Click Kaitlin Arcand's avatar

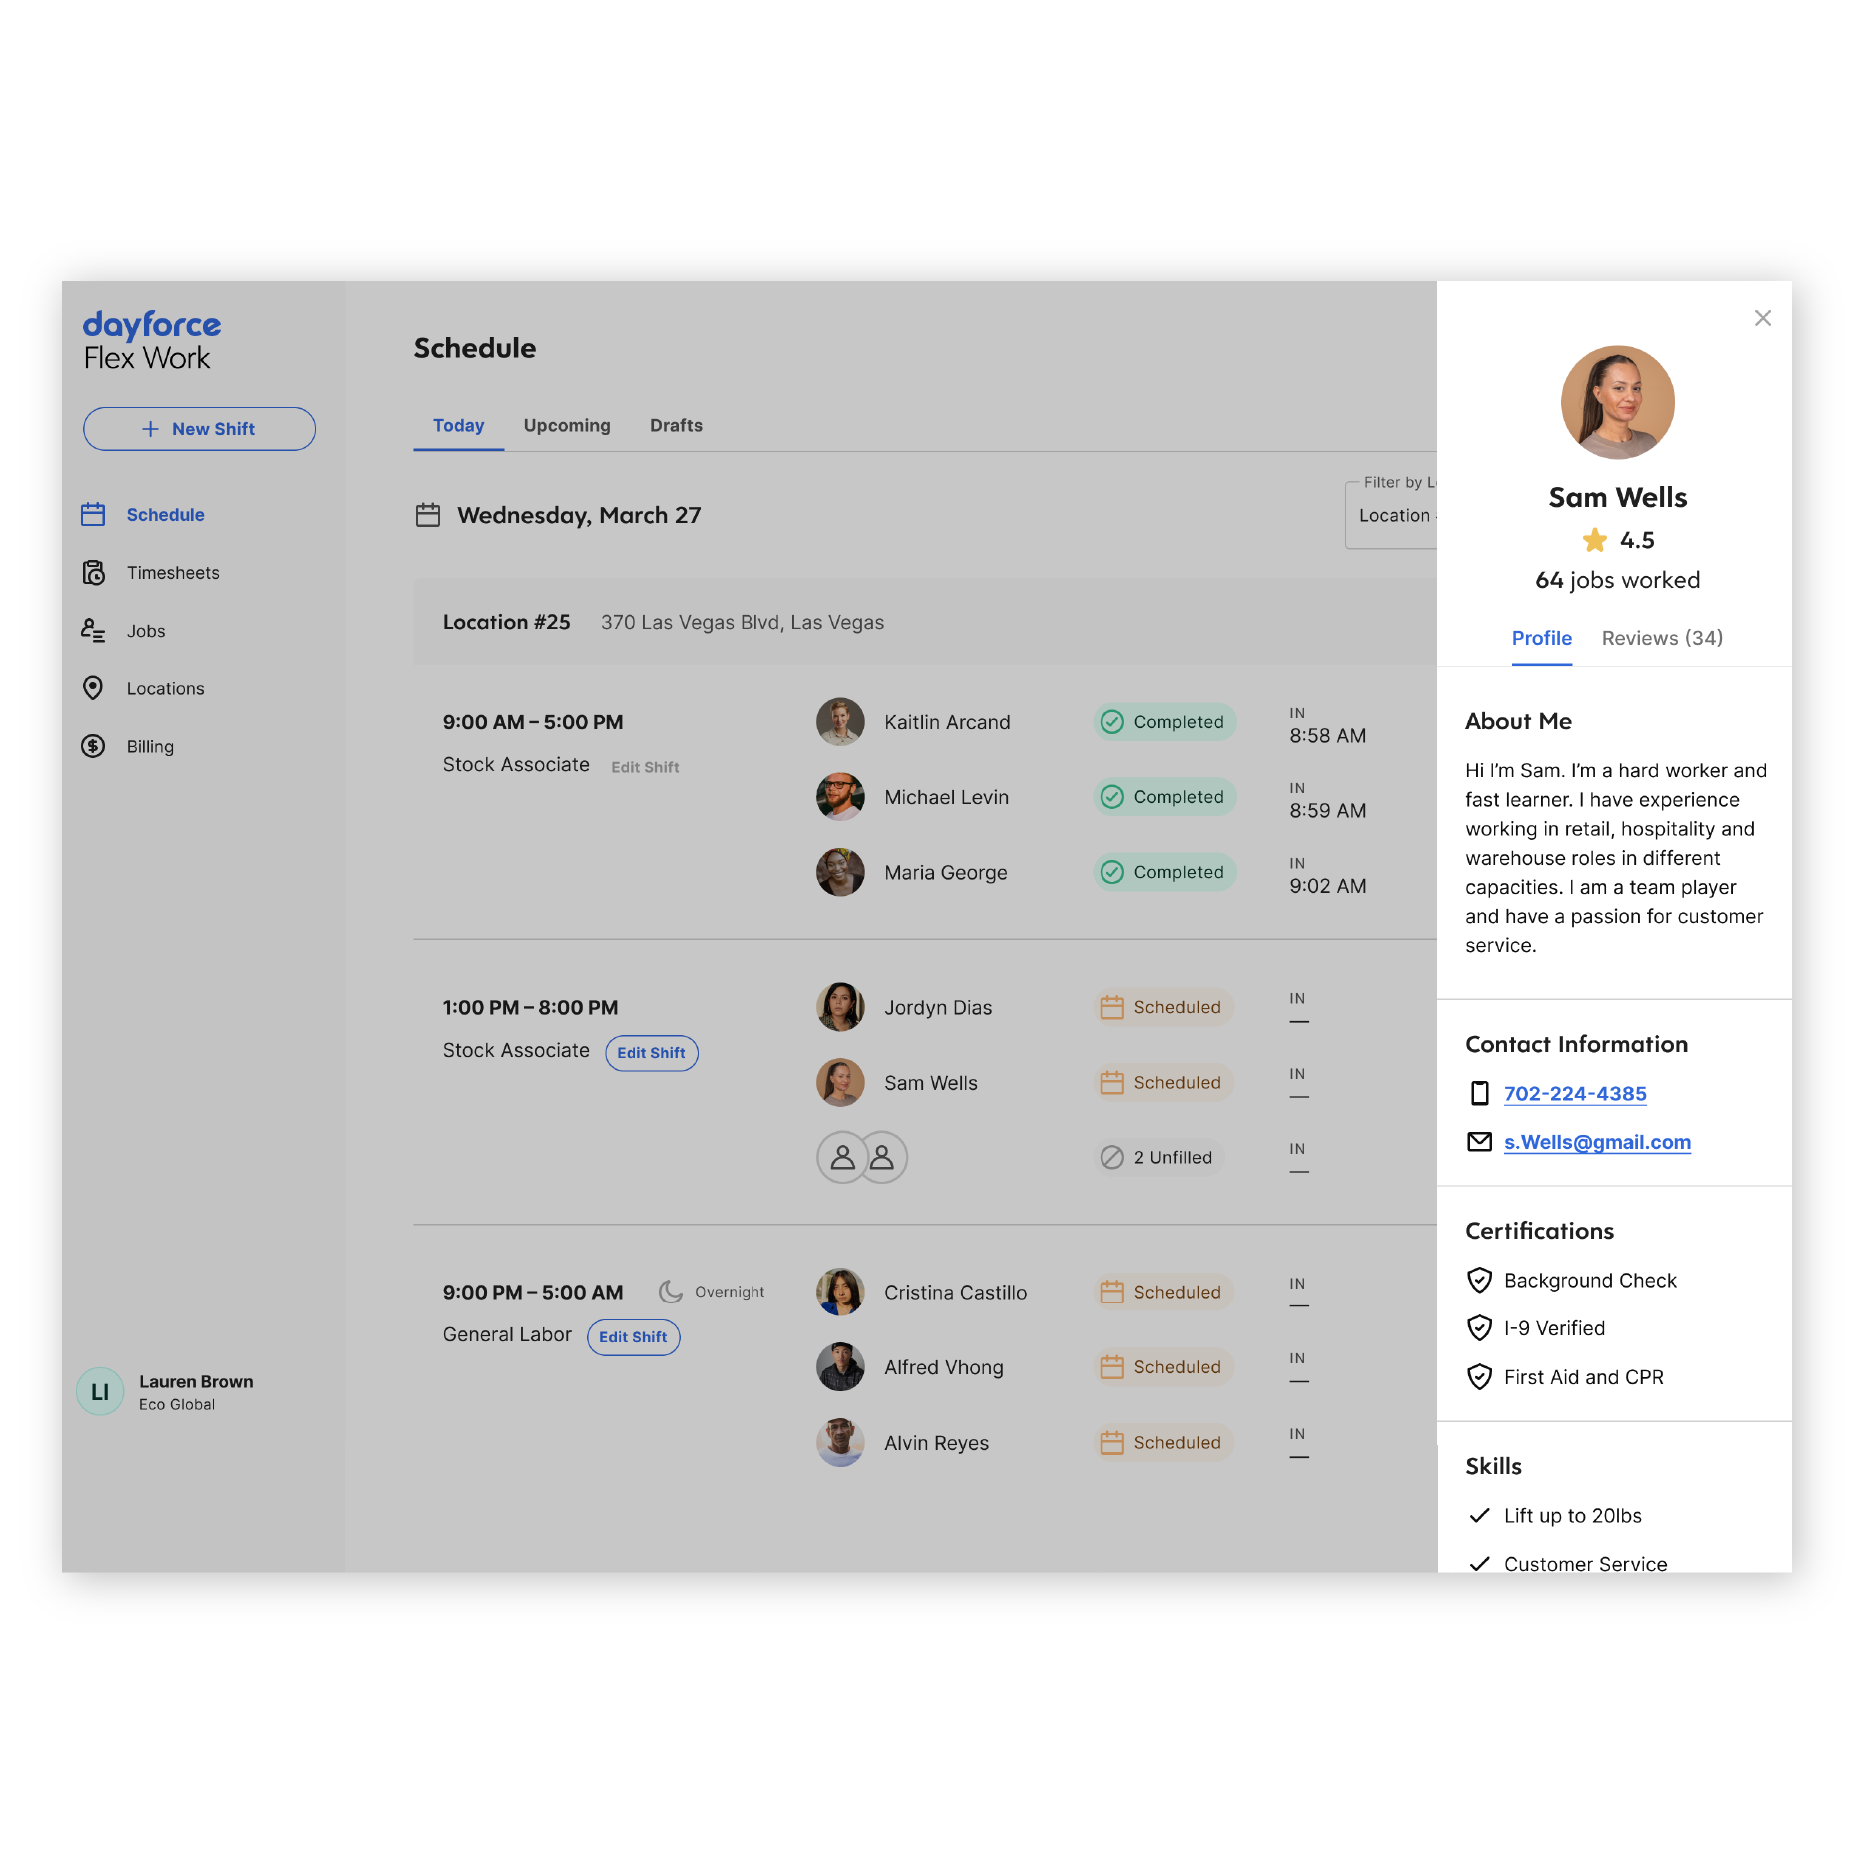click(840, 722)
